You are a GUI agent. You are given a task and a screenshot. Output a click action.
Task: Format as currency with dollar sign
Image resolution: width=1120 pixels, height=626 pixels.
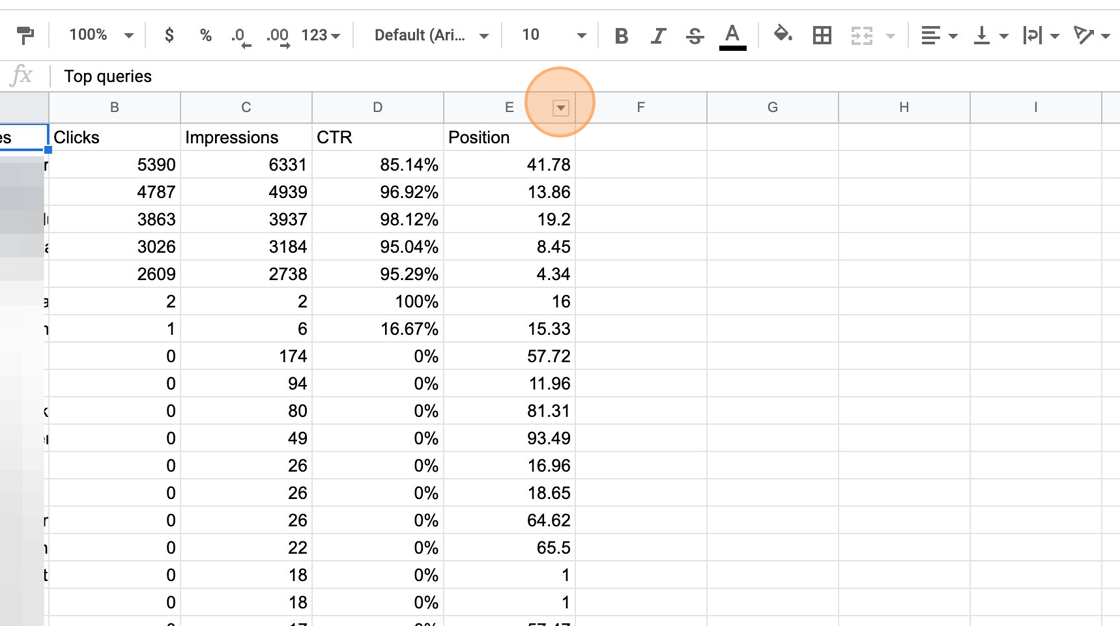tap(169, 35)
